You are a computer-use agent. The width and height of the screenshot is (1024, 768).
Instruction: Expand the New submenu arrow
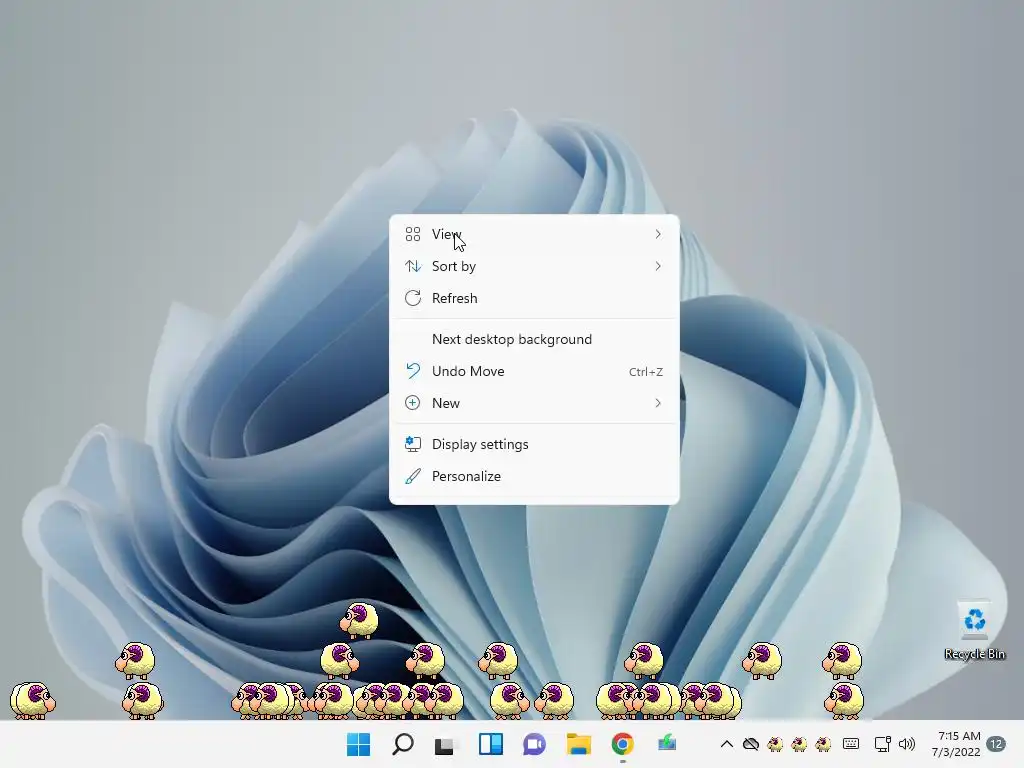click(x=658, y=403)
